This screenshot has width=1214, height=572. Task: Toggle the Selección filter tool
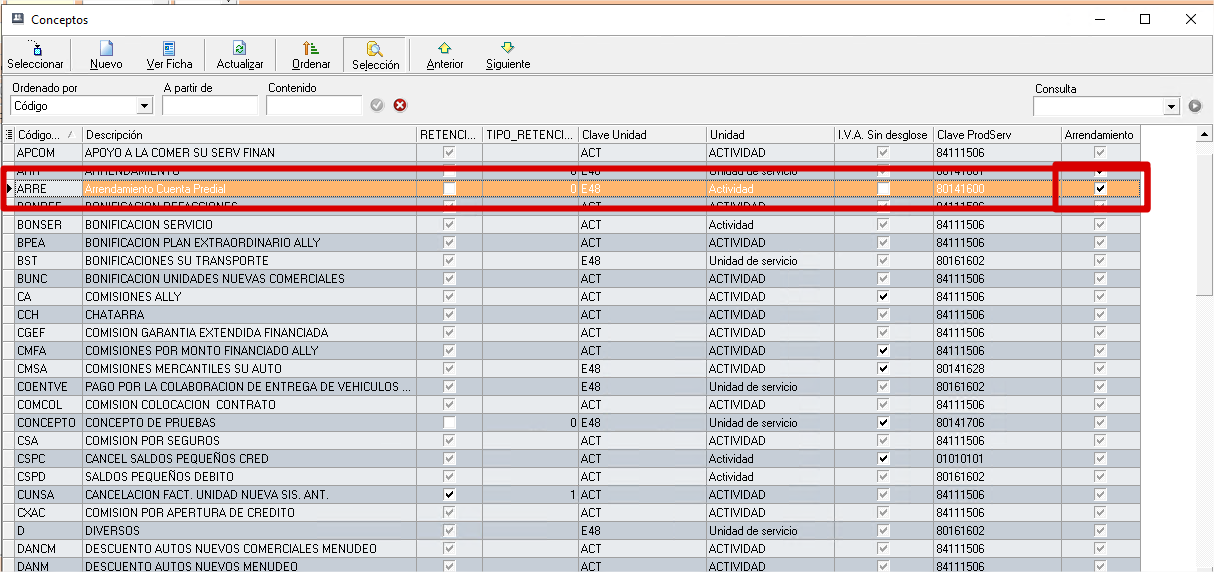coord(375,55)
